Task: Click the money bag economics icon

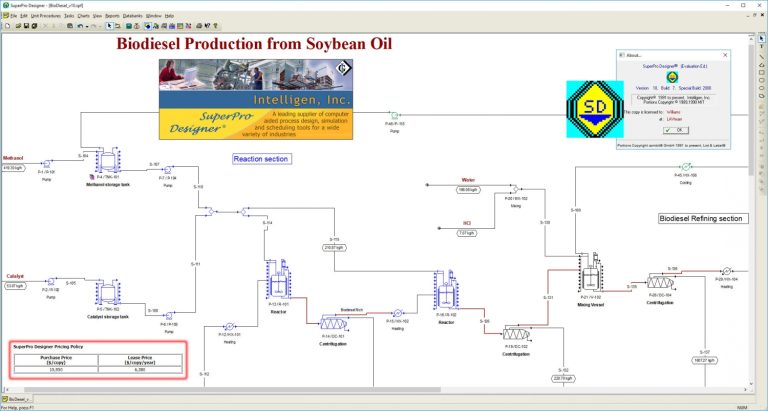Action: pos(137,25)
